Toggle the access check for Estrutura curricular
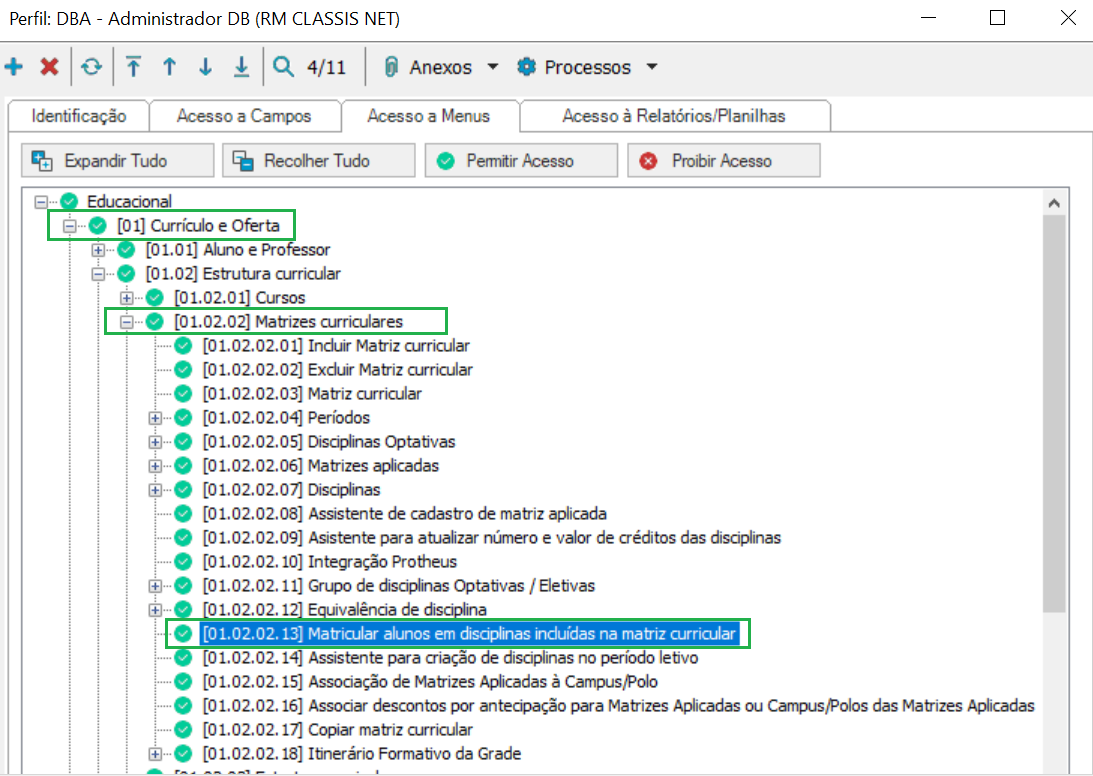Screen dimensions: 1093x776 pos(126,274)
